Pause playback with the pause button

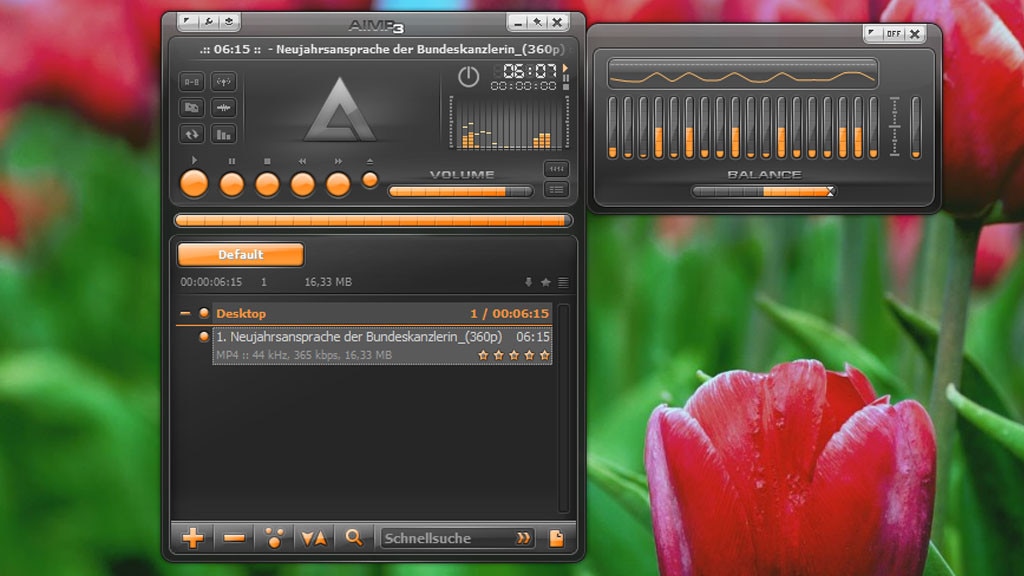coord(231,184)
